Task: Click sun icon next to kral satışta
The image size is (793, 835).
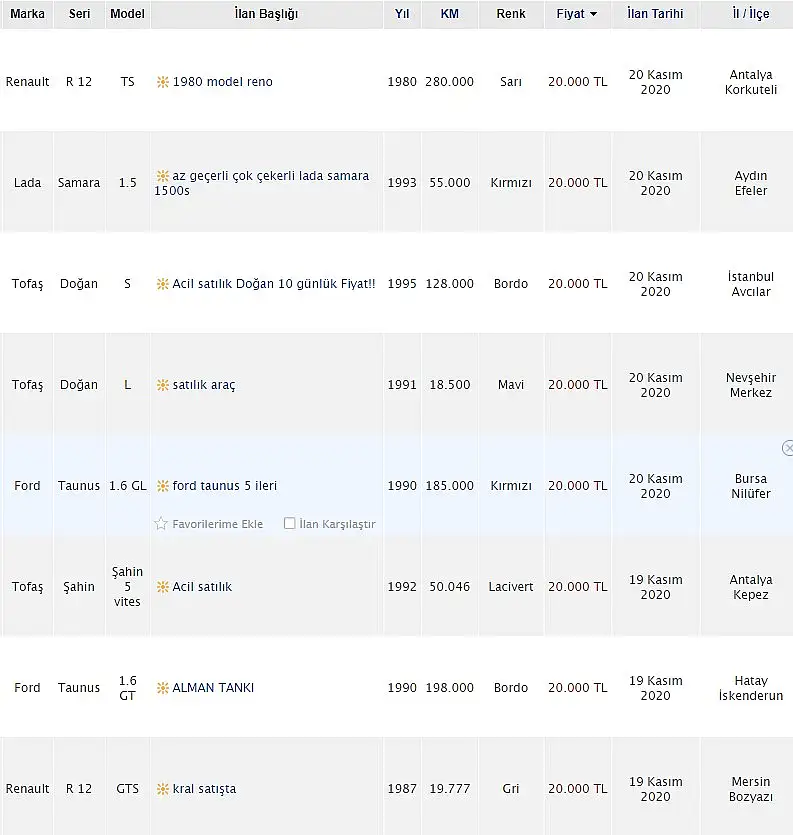Action: 162,789
